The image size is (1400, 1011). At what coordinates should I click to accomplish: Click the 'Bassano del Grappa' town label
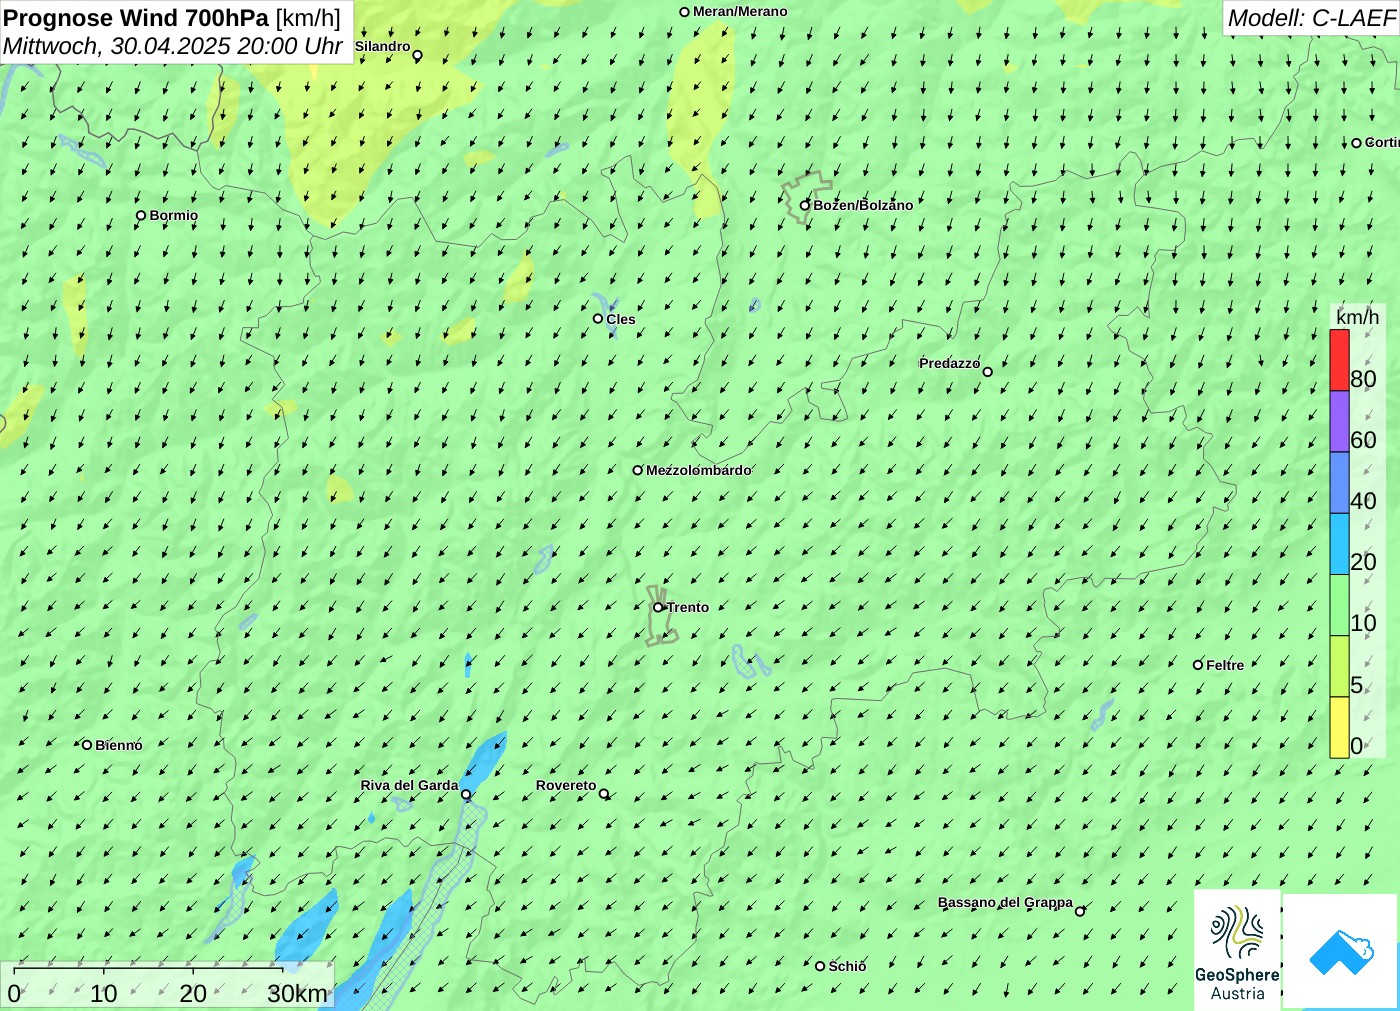tap(1005, 902)
